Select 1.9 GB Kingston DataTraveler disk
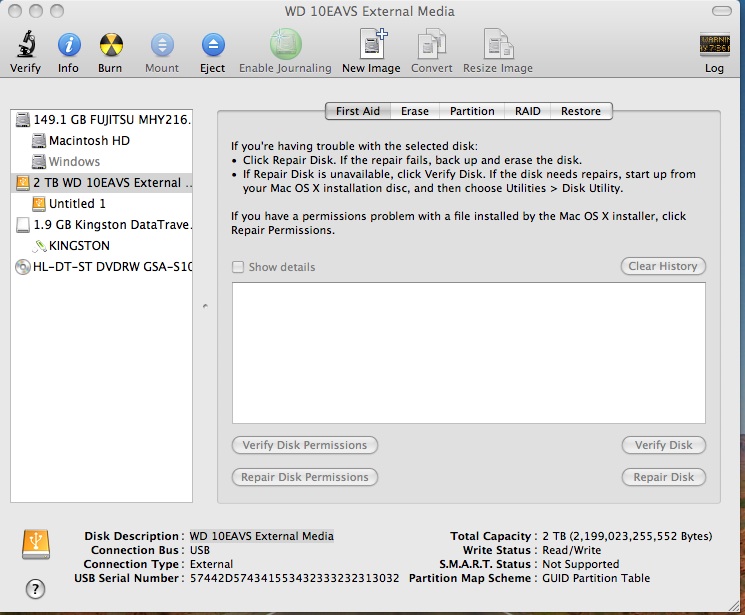Screen dimensions: 745x615 point(102,224)
